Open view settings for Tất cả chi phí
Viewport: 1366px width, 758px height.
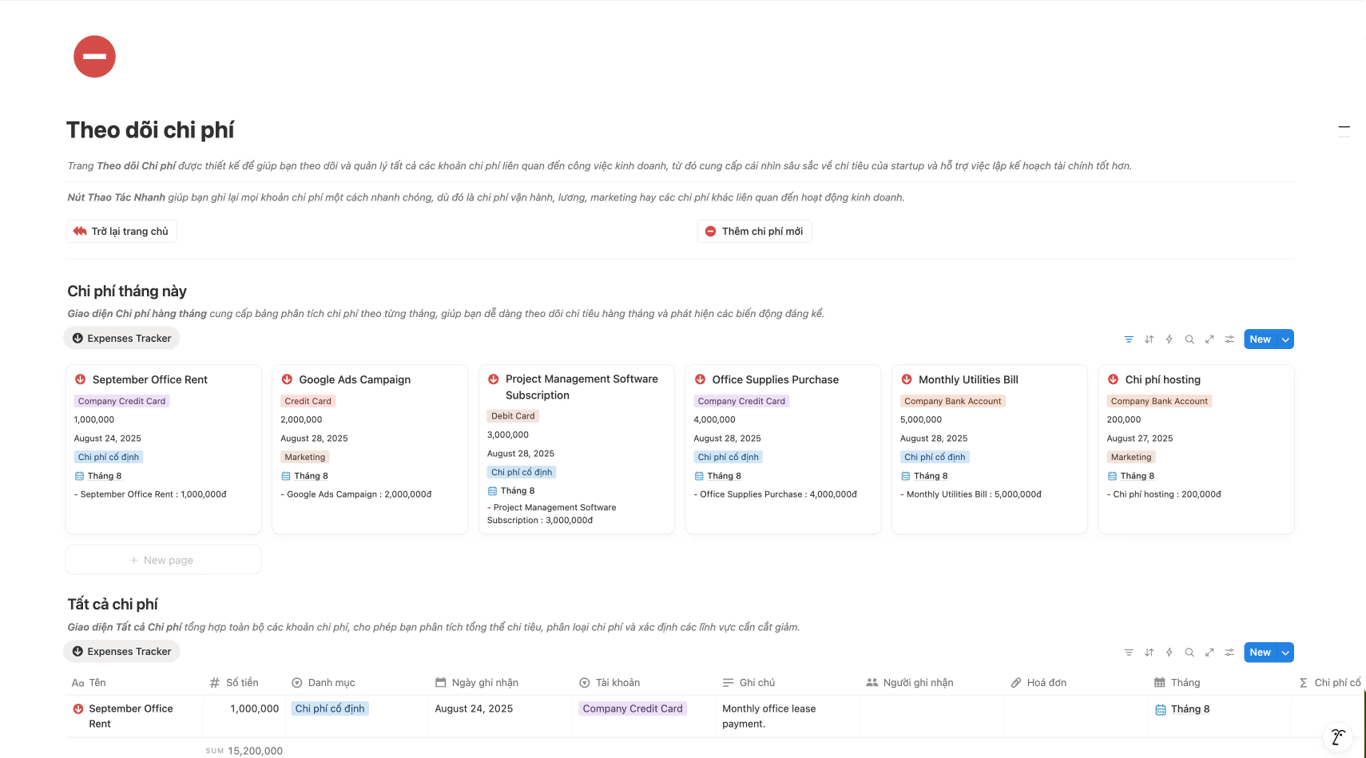click(x=1229, y=652)
